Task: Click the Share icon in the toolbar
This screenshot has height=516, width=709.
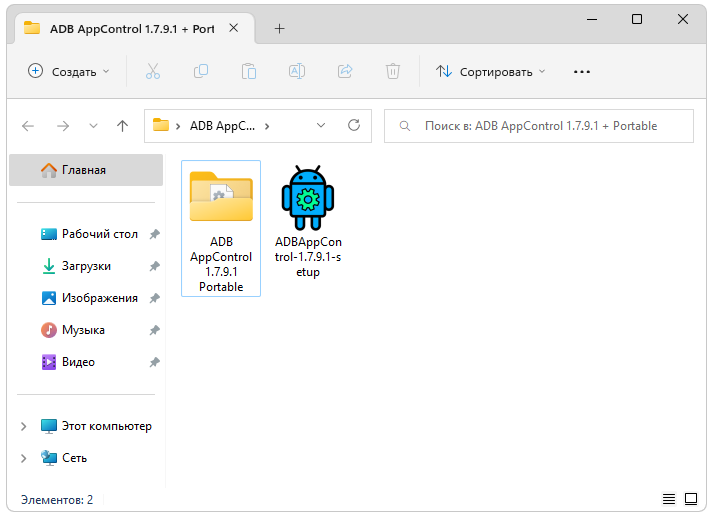Action: [x=345, y=71]
